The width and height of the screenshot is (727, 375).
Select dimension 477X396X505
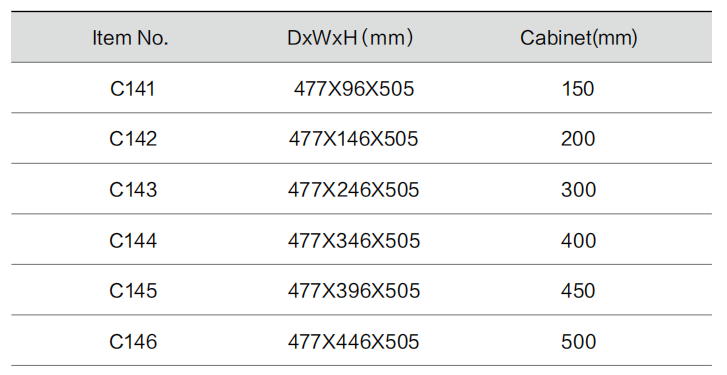pyautogui.click(x=354, y=291)
